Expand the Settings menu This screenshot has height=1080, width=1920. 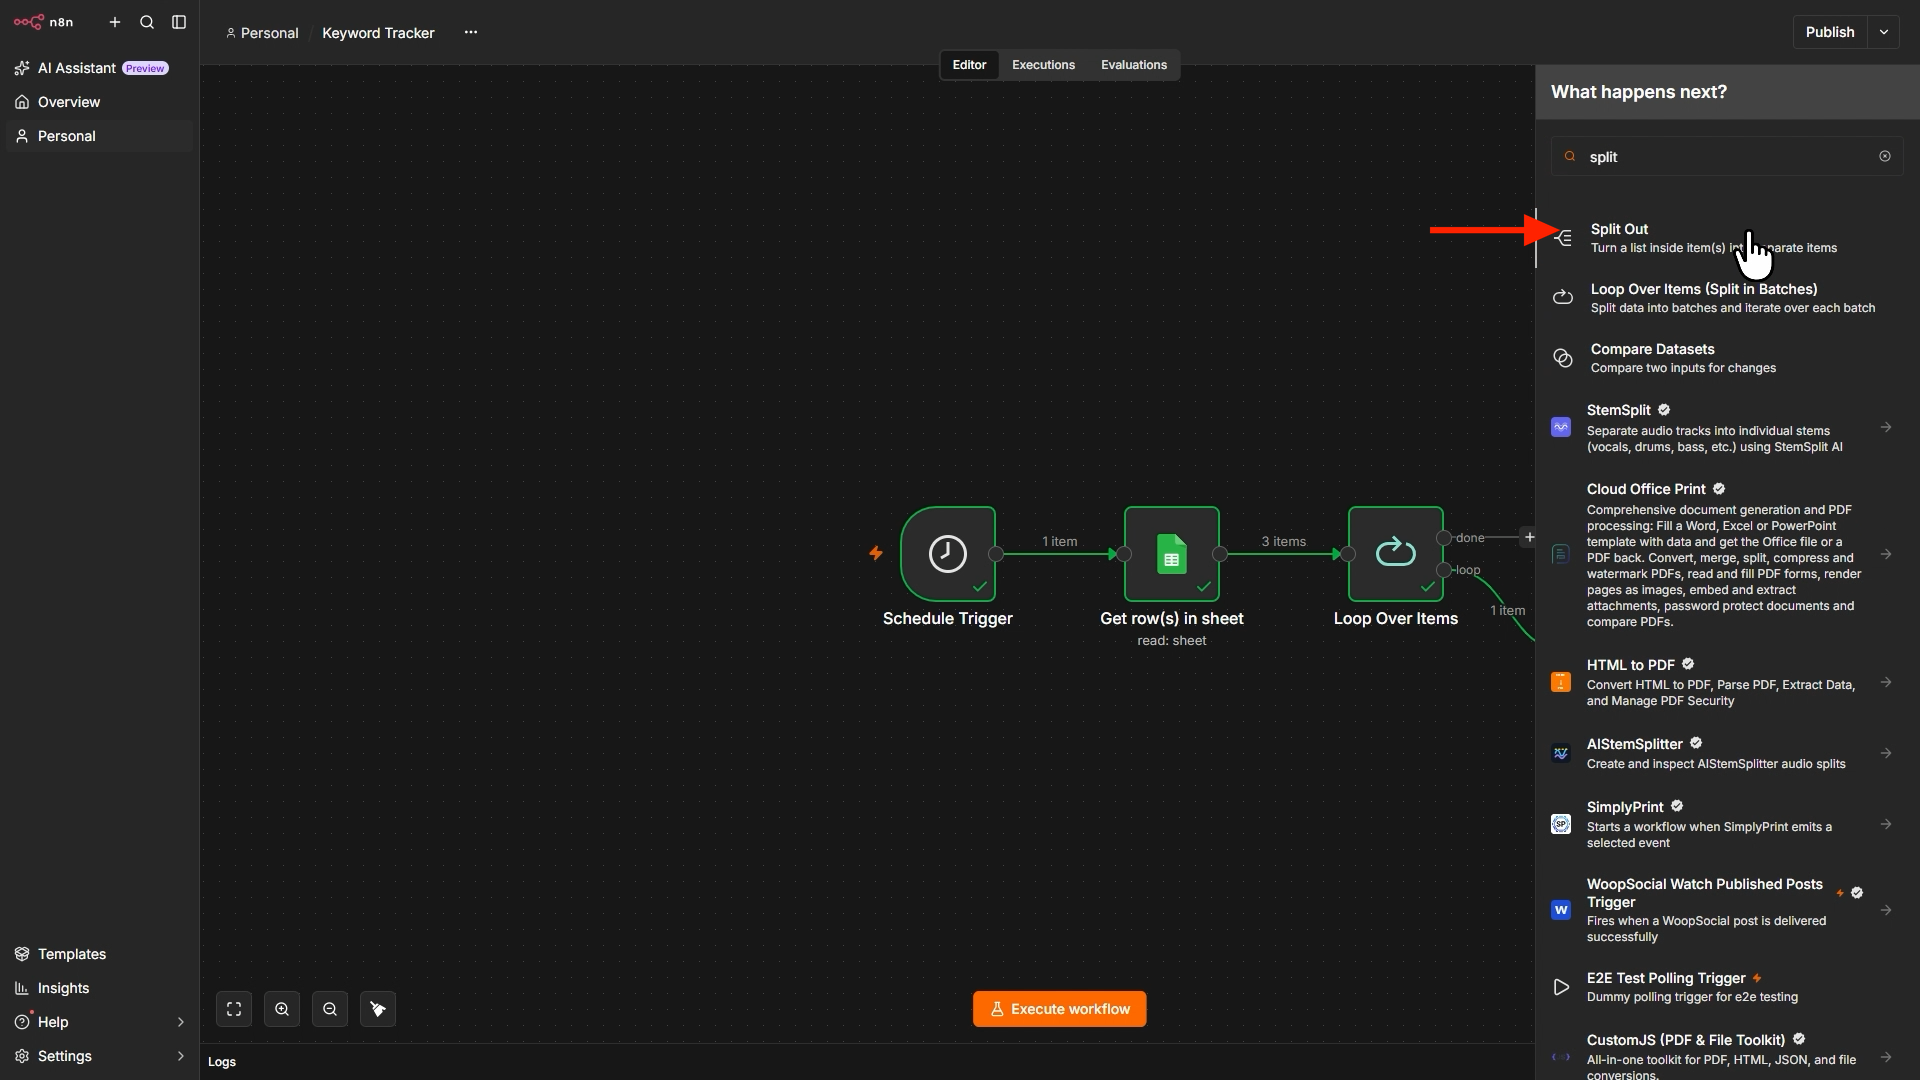click(x=99, y=1056)
